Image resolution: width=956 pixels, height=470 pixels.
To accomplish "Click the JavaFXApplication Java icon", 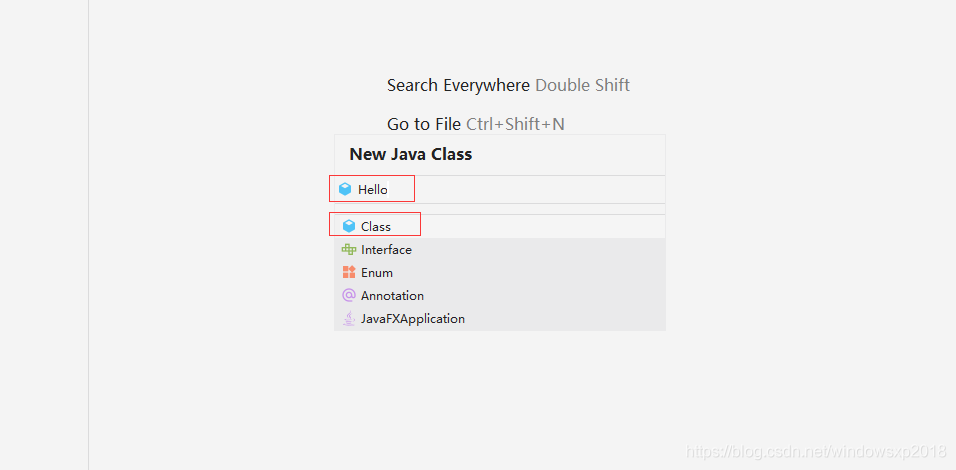I will point(349,319).
